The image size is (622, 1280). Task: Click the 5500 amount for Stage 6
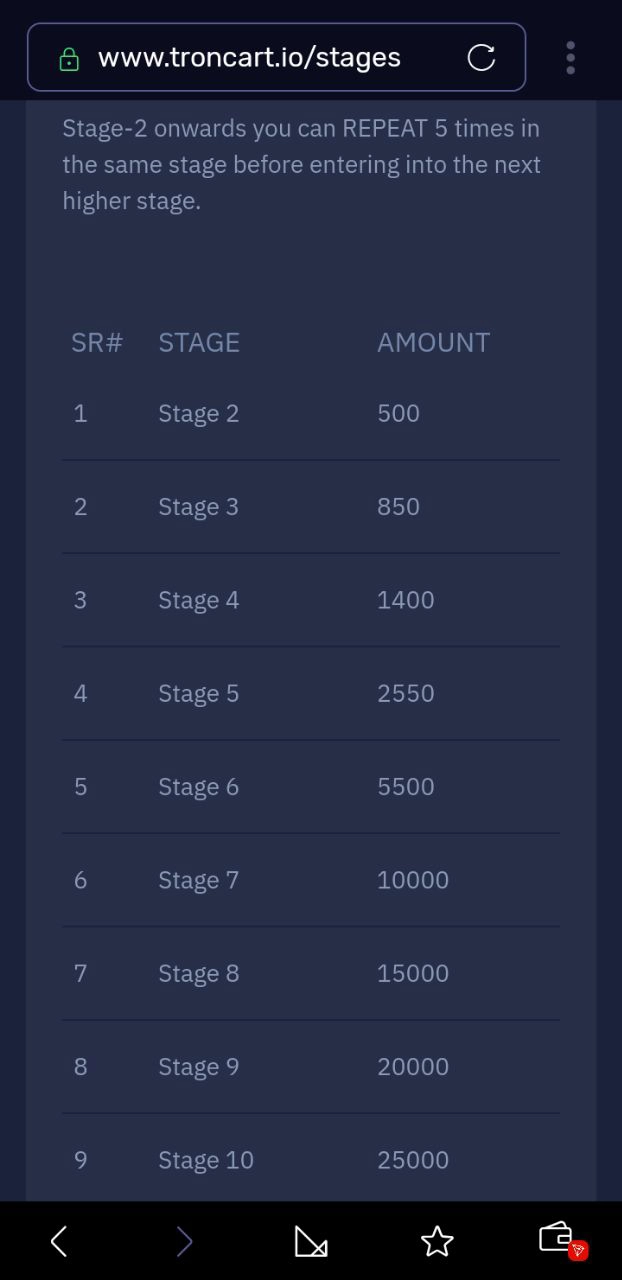coord(406,787)
